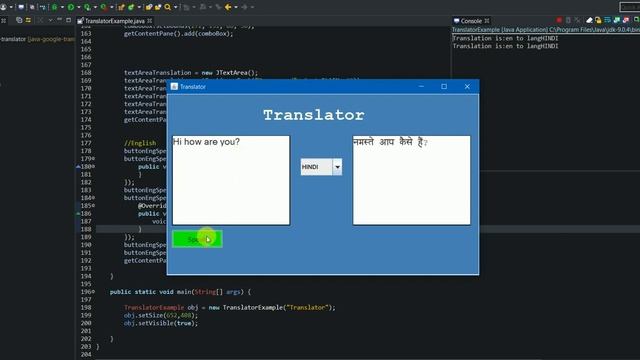640x360 pixels.
Task: Click into the English text area in Translator
Action: (231, 180)
